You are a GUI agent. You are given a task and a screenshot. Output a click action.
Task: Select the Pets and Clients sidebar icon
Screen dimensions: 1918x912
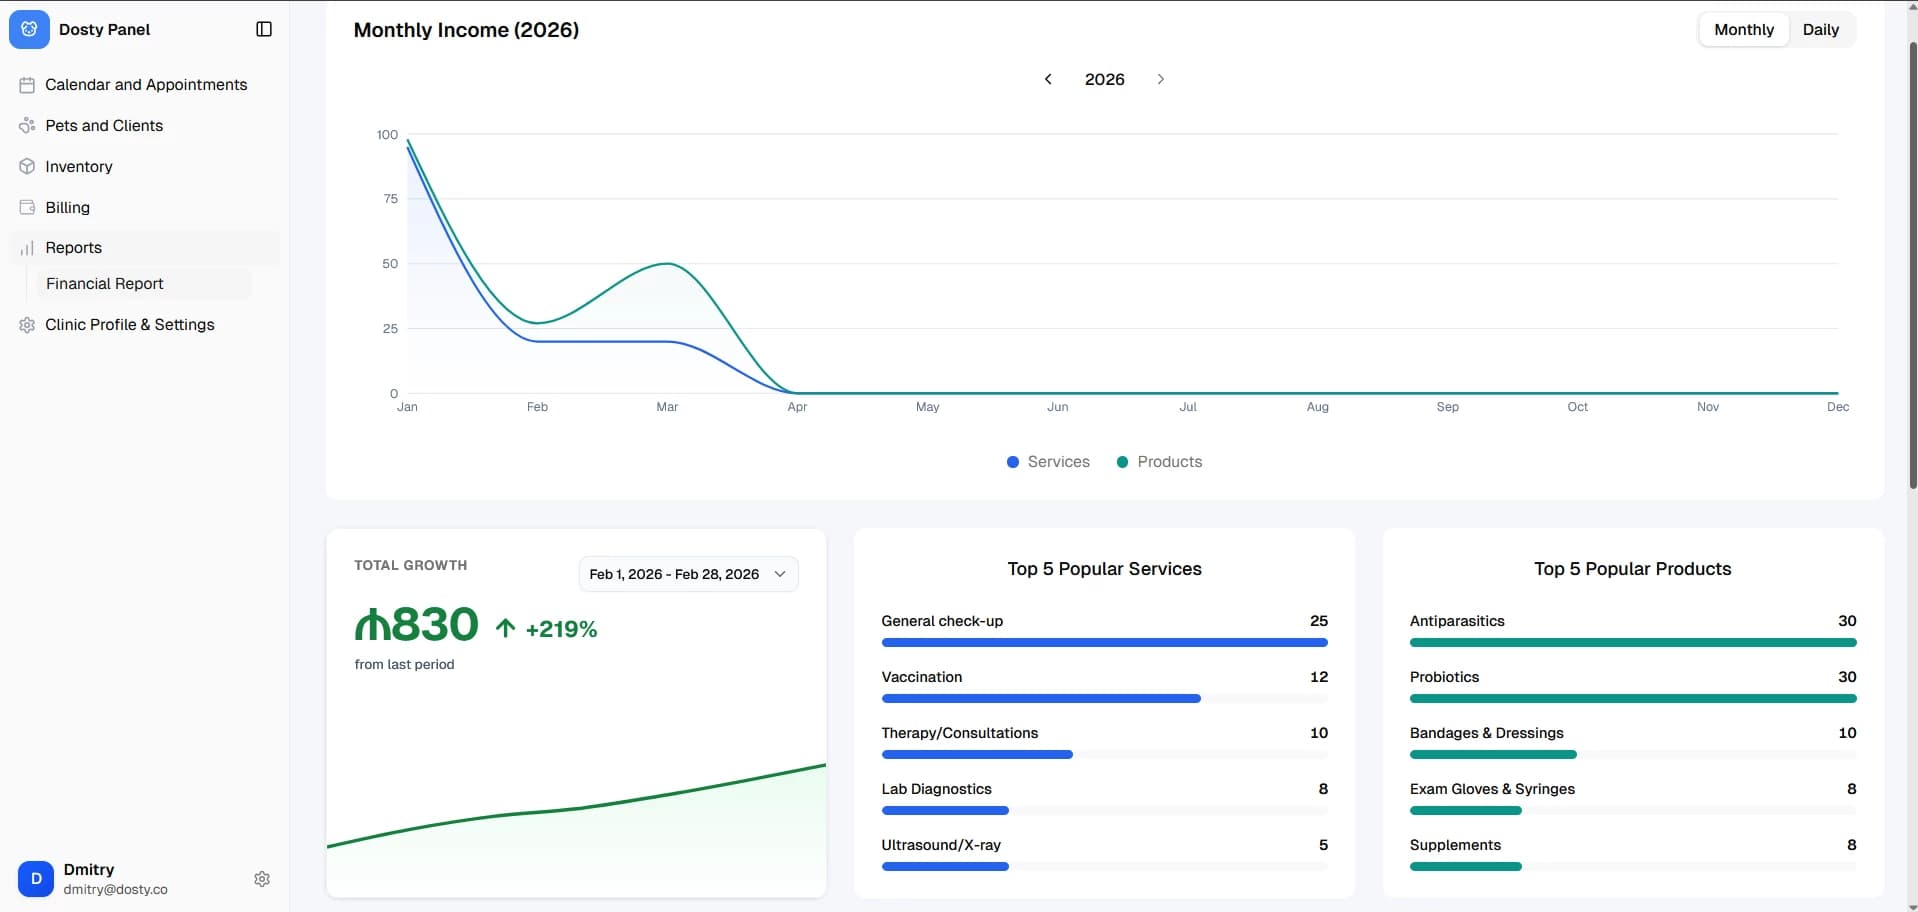click(x=27, y=125)
